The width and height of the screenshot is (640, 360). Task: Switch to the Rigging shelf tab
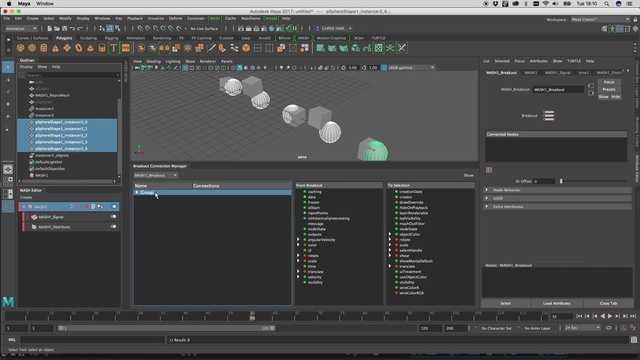click(111, 38)
